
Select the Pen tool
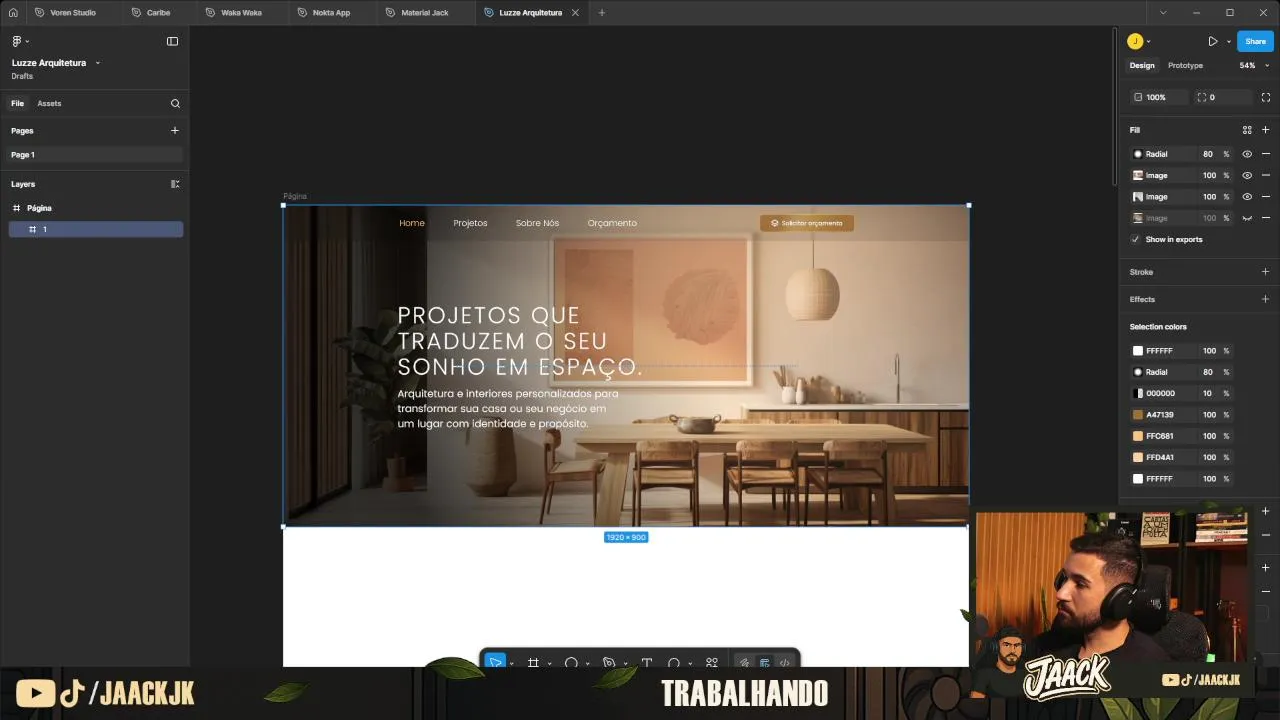tap(609, 662)
